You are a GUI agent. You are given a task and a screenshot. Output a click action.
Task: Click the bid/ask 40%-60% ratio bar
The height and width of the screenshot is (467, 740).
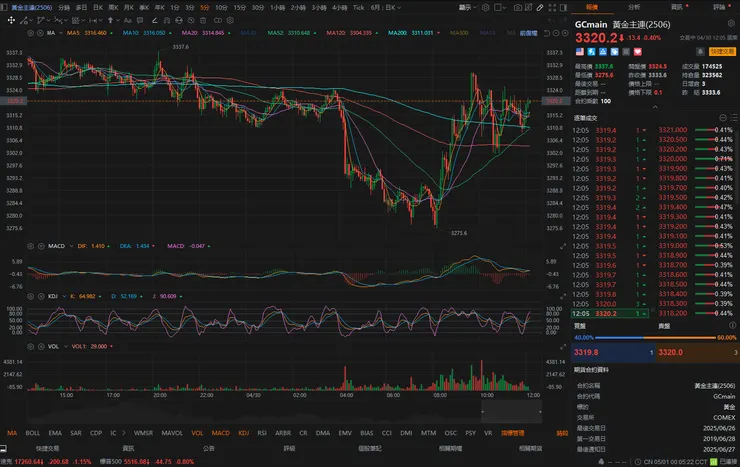[655, 338]
